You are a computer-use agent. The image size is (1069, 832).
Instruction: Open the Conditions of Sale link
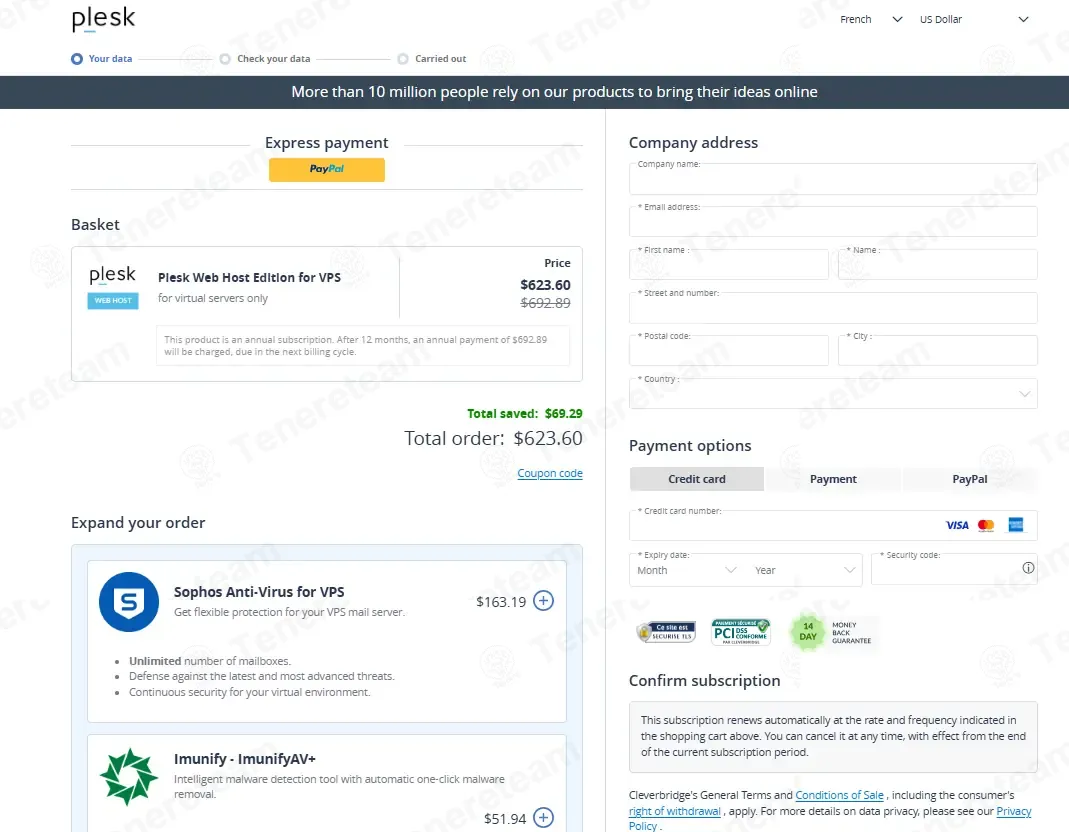(839, 795)
